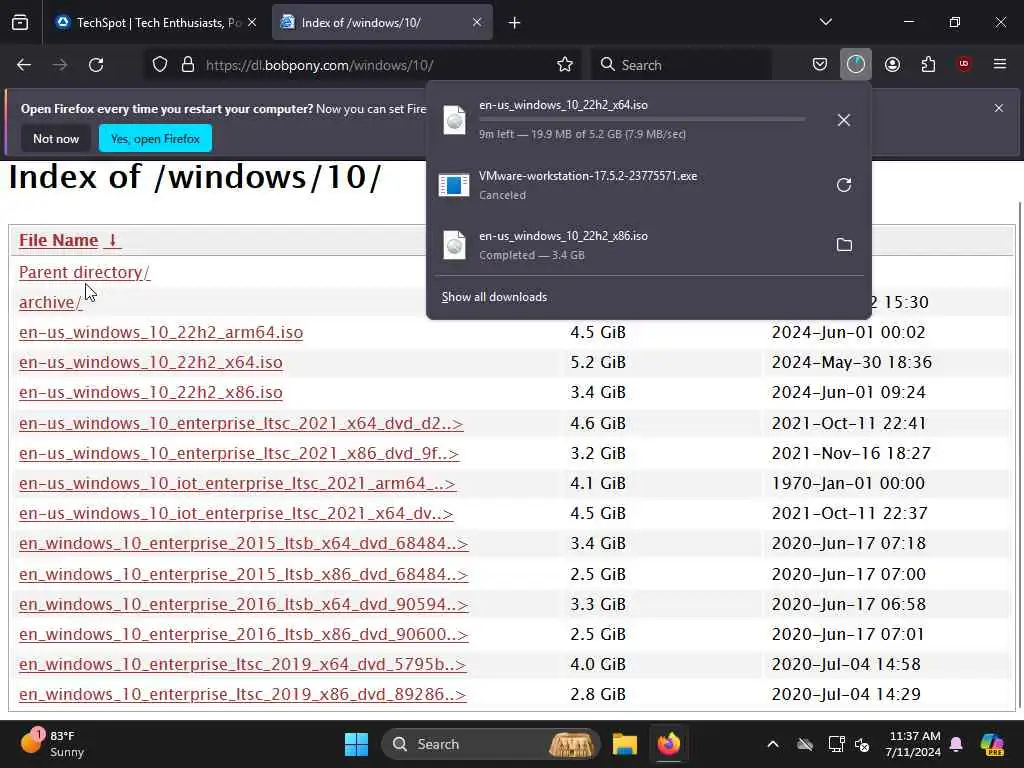The height and width of the screenshot is (768, 1024).
Task: Open Firefox View icon in tab bar
Action: [x=20, y=22]
